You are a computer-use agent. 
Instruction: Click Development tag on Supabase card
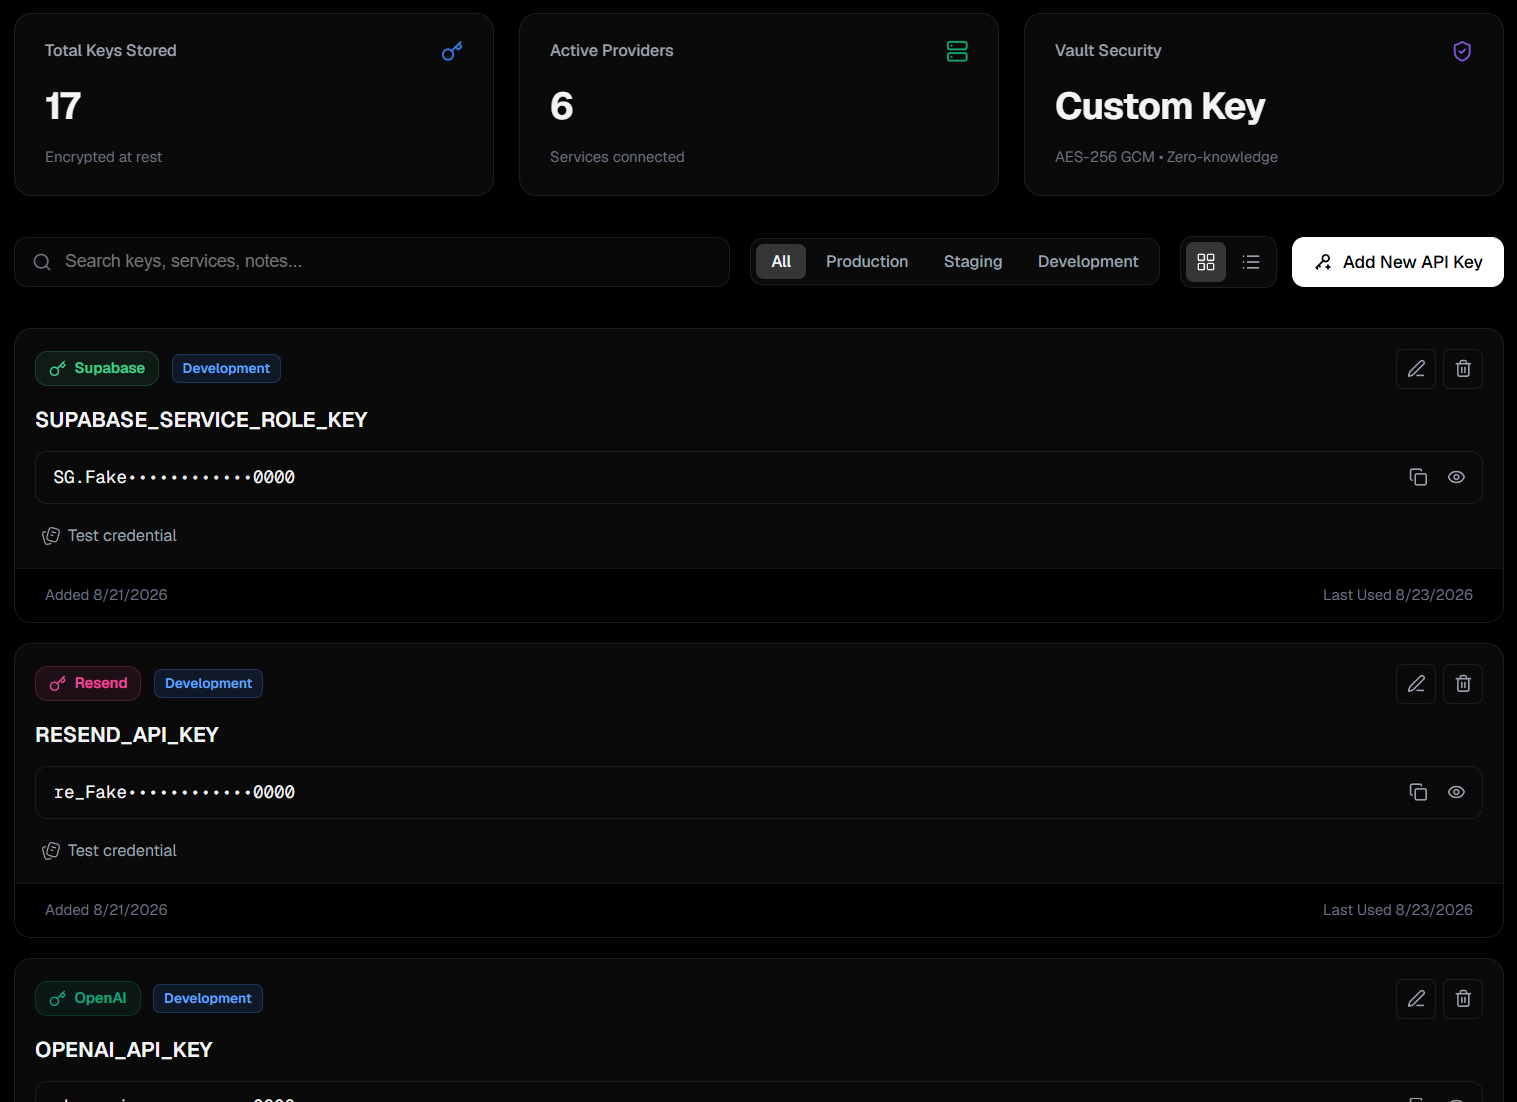click(x=226, y=368)
